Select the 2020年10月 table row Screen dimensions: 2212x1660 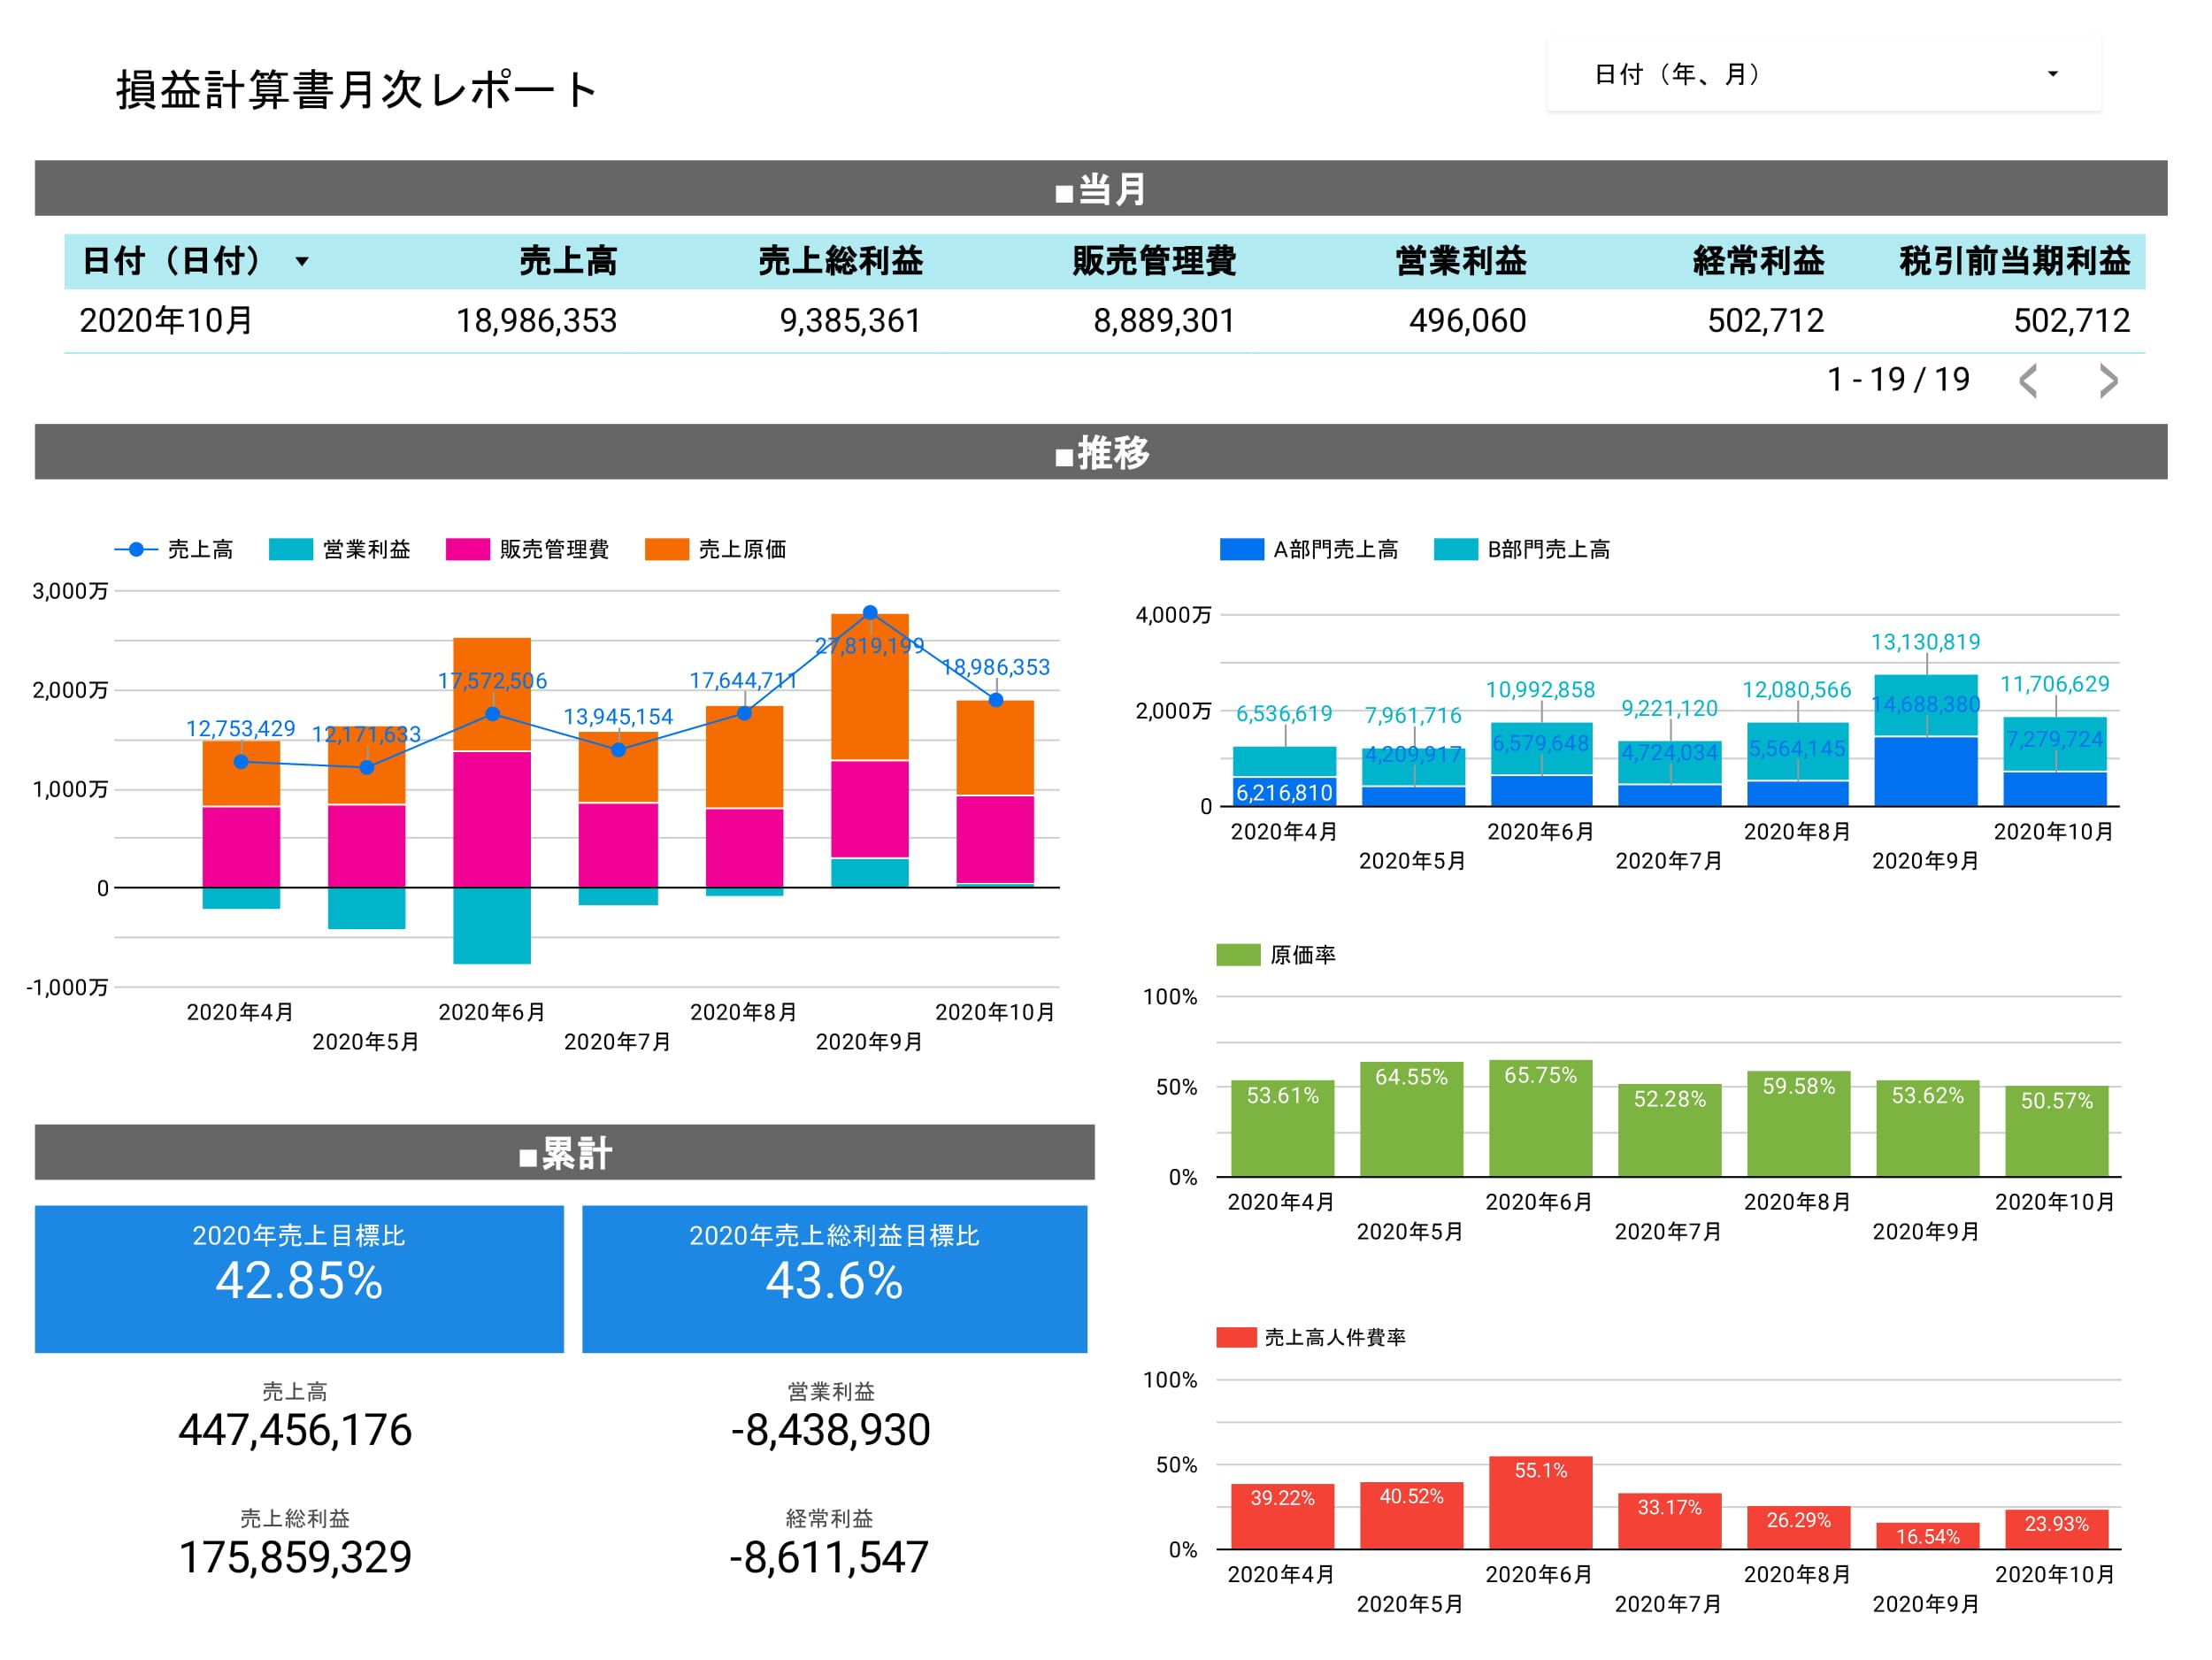pos(166,321)
